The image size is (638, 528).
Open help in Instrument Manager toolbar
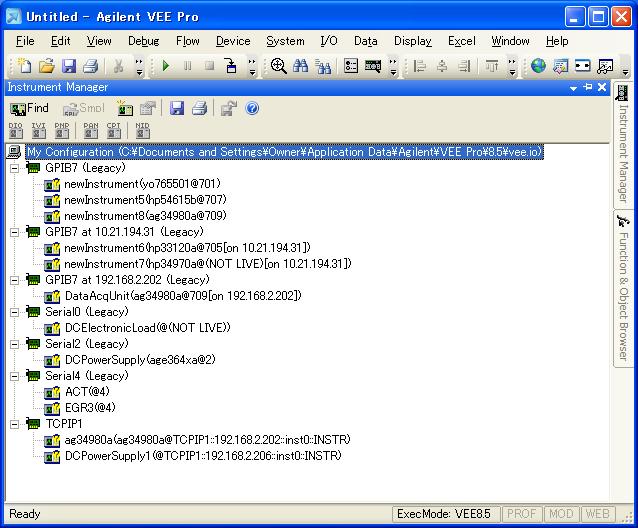click(252, 108)
